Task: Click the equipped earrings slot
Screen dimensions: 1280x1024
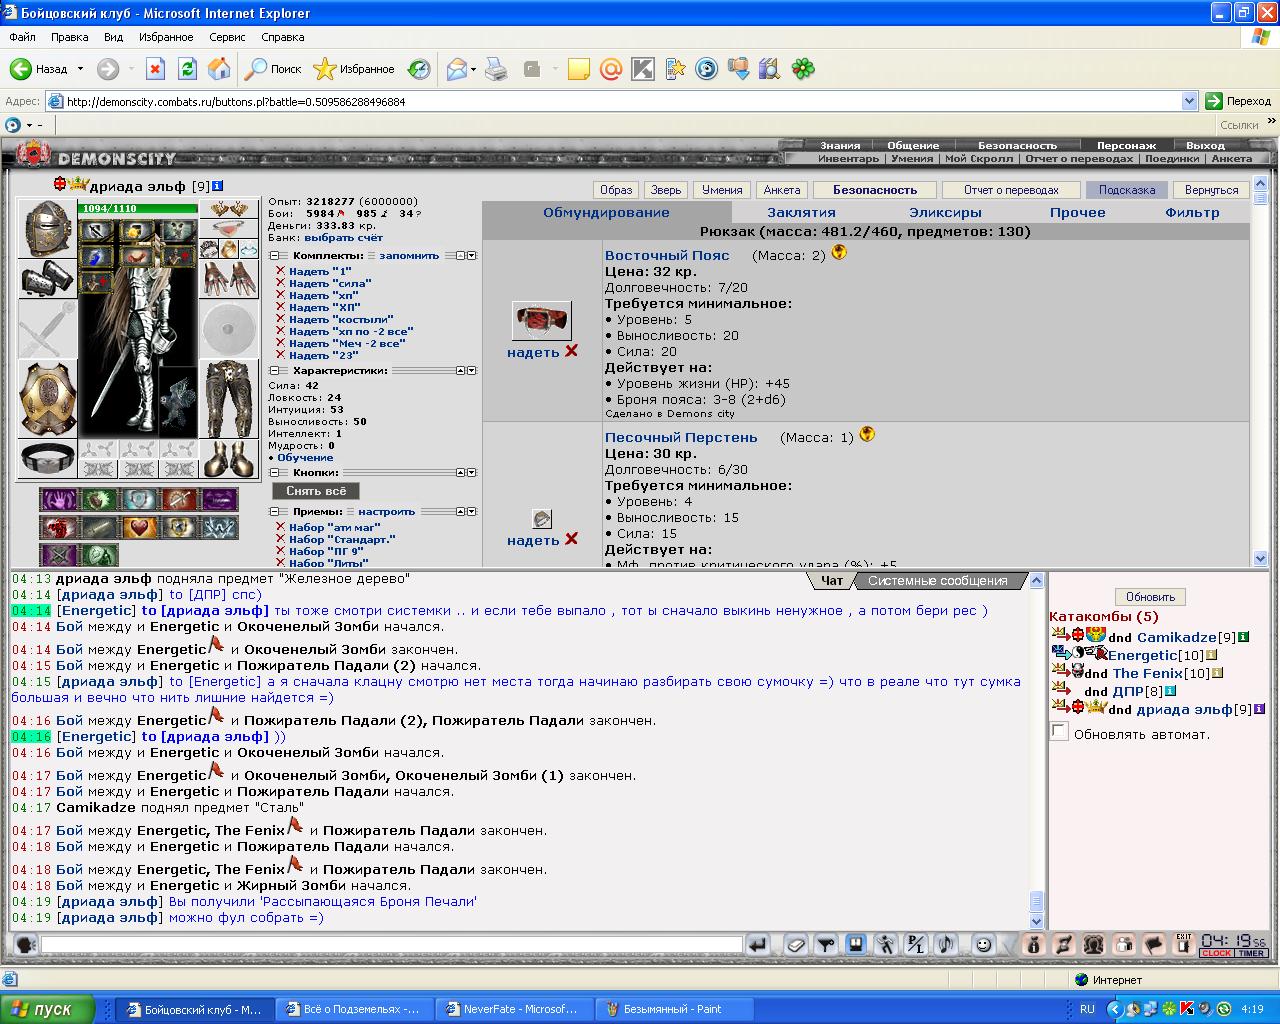Action: (229, 209)
